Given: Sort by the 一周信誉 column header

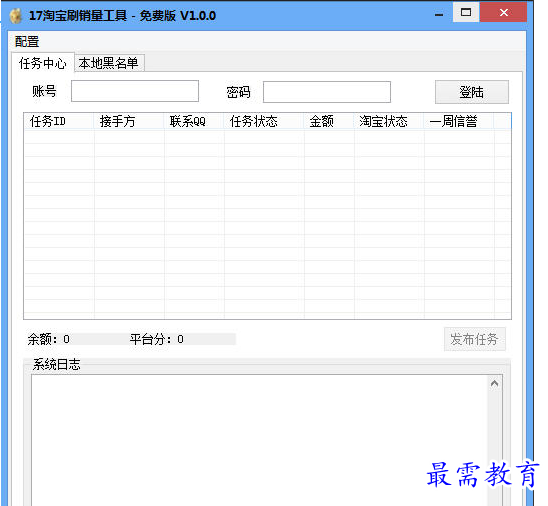Looking at the screenshot, I should [459, 122].
